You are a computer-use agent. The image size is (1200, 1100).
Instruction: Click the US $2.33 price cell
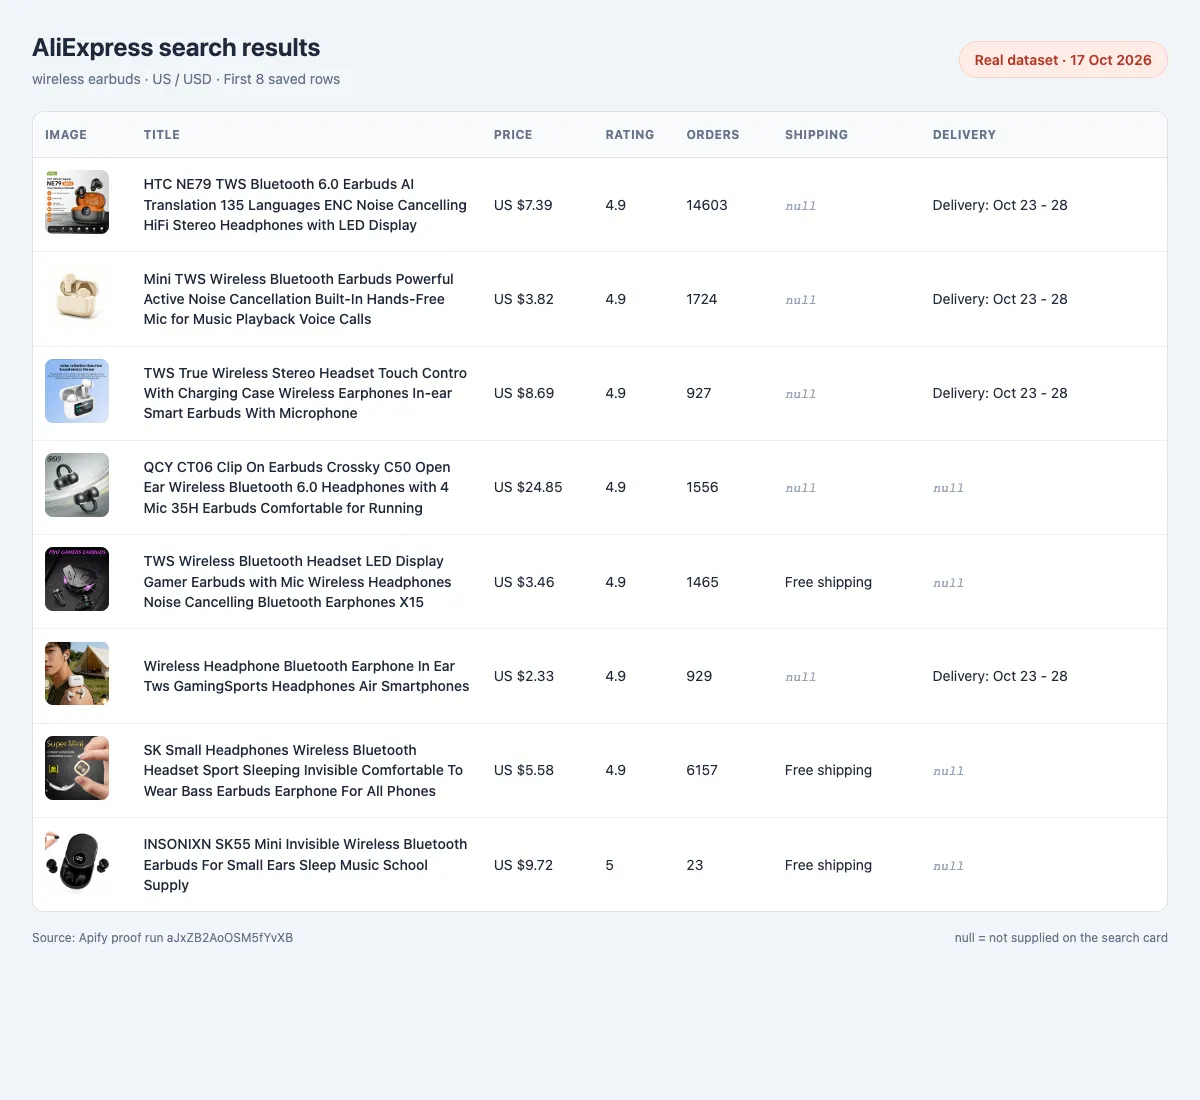click(523, 676)
